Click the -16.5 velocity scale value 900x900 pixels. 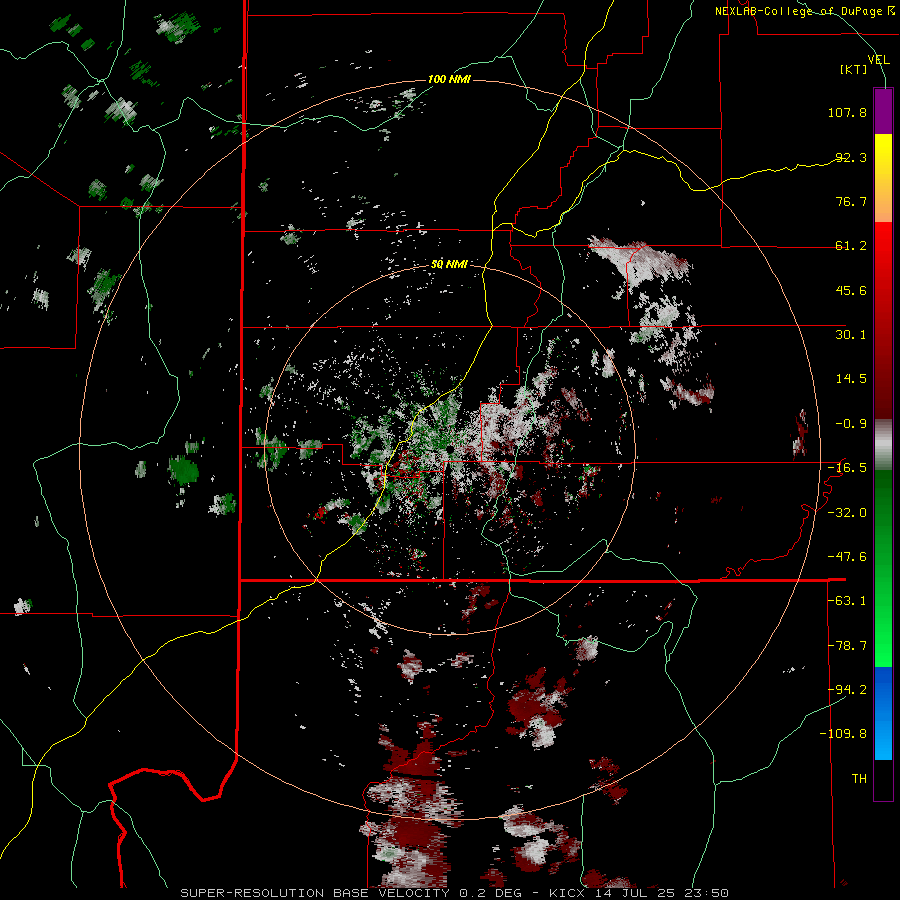[x=847, y=468]
